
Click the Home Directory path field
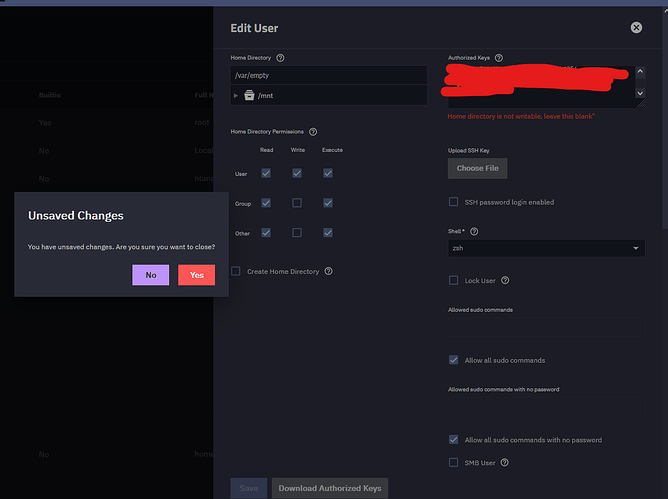[x=328, y=76]
